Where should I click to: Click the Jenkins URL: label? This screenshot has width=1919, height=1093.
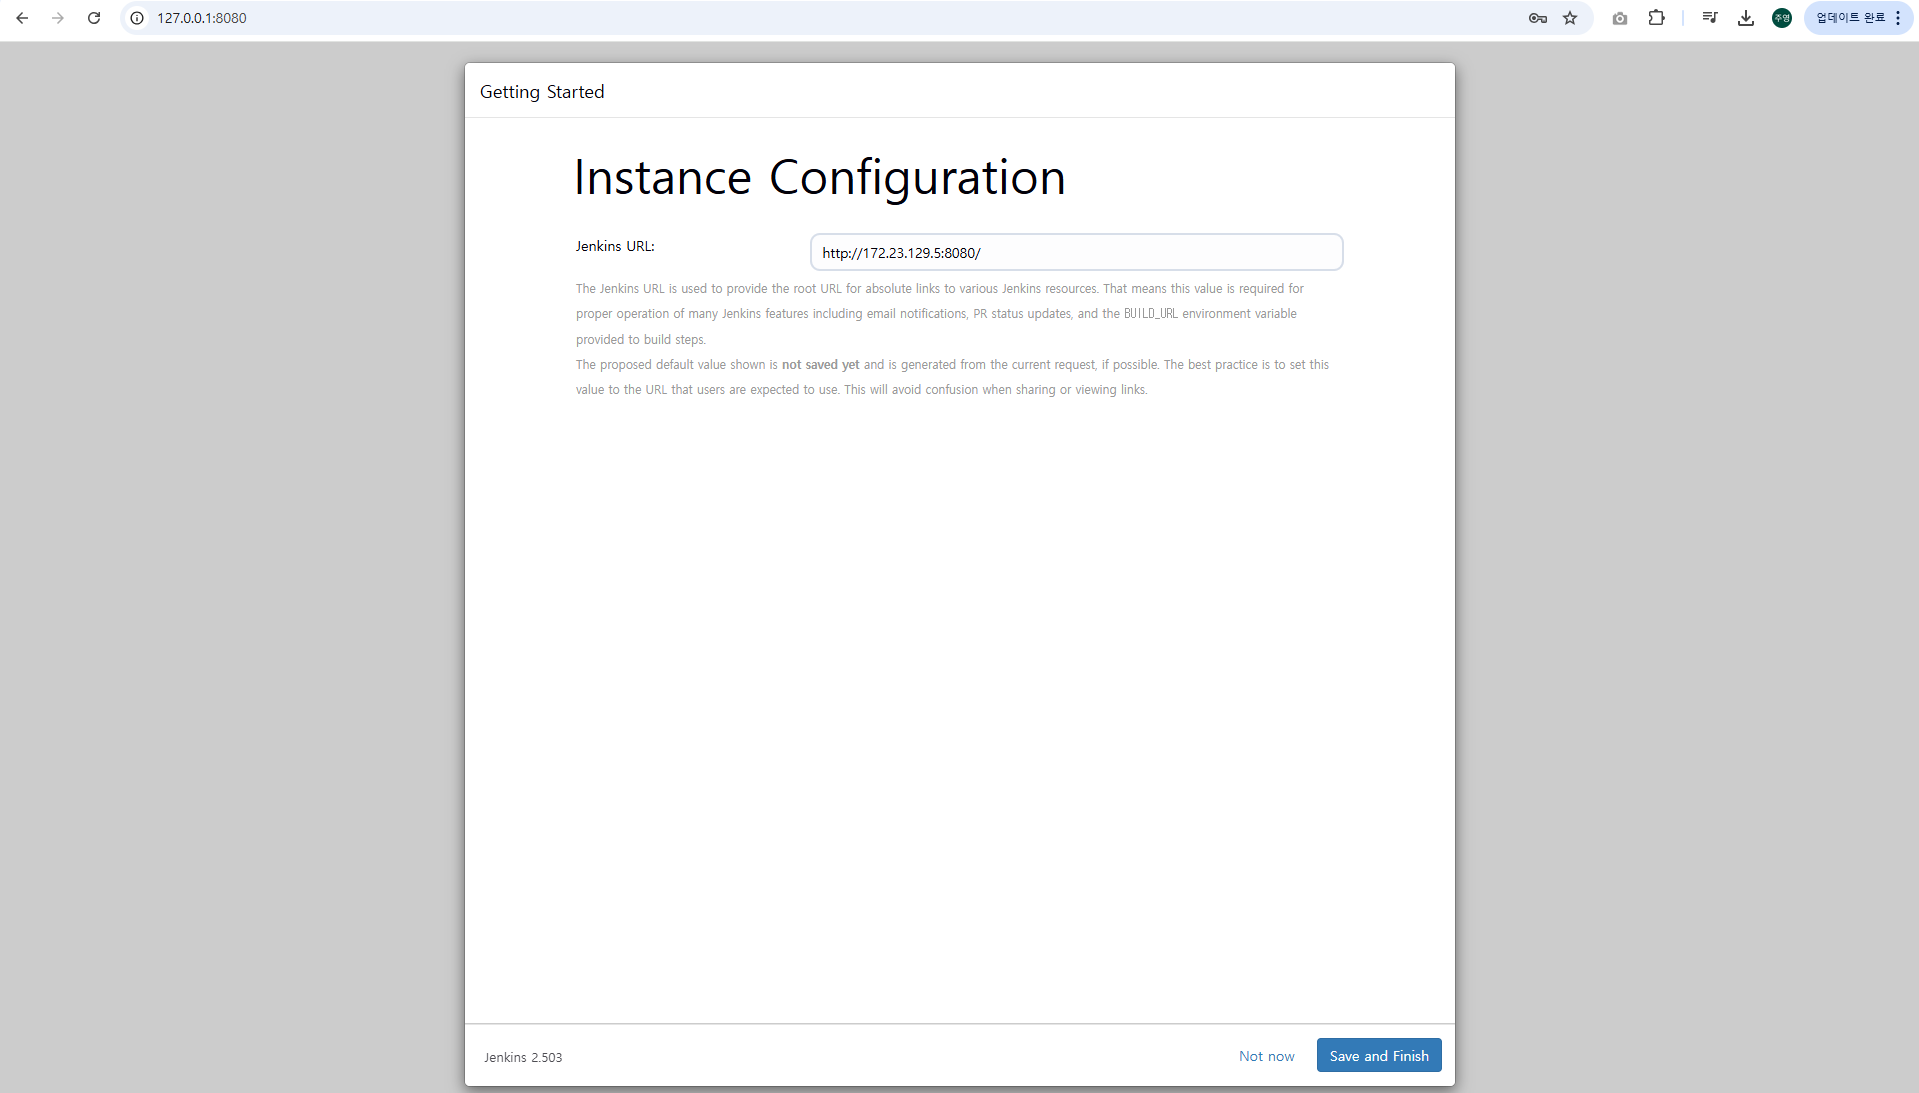tap(615, 246)
